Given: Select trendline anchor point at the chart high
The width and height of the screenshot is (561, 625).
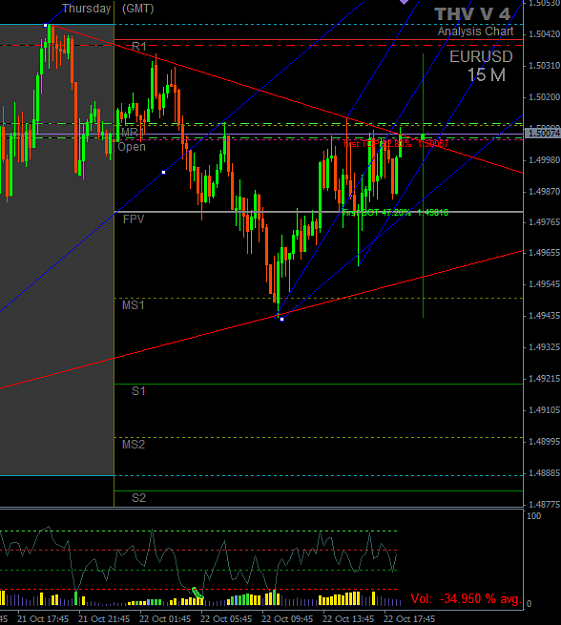Looking at the screenshot, I should click(x=45, y=26).
